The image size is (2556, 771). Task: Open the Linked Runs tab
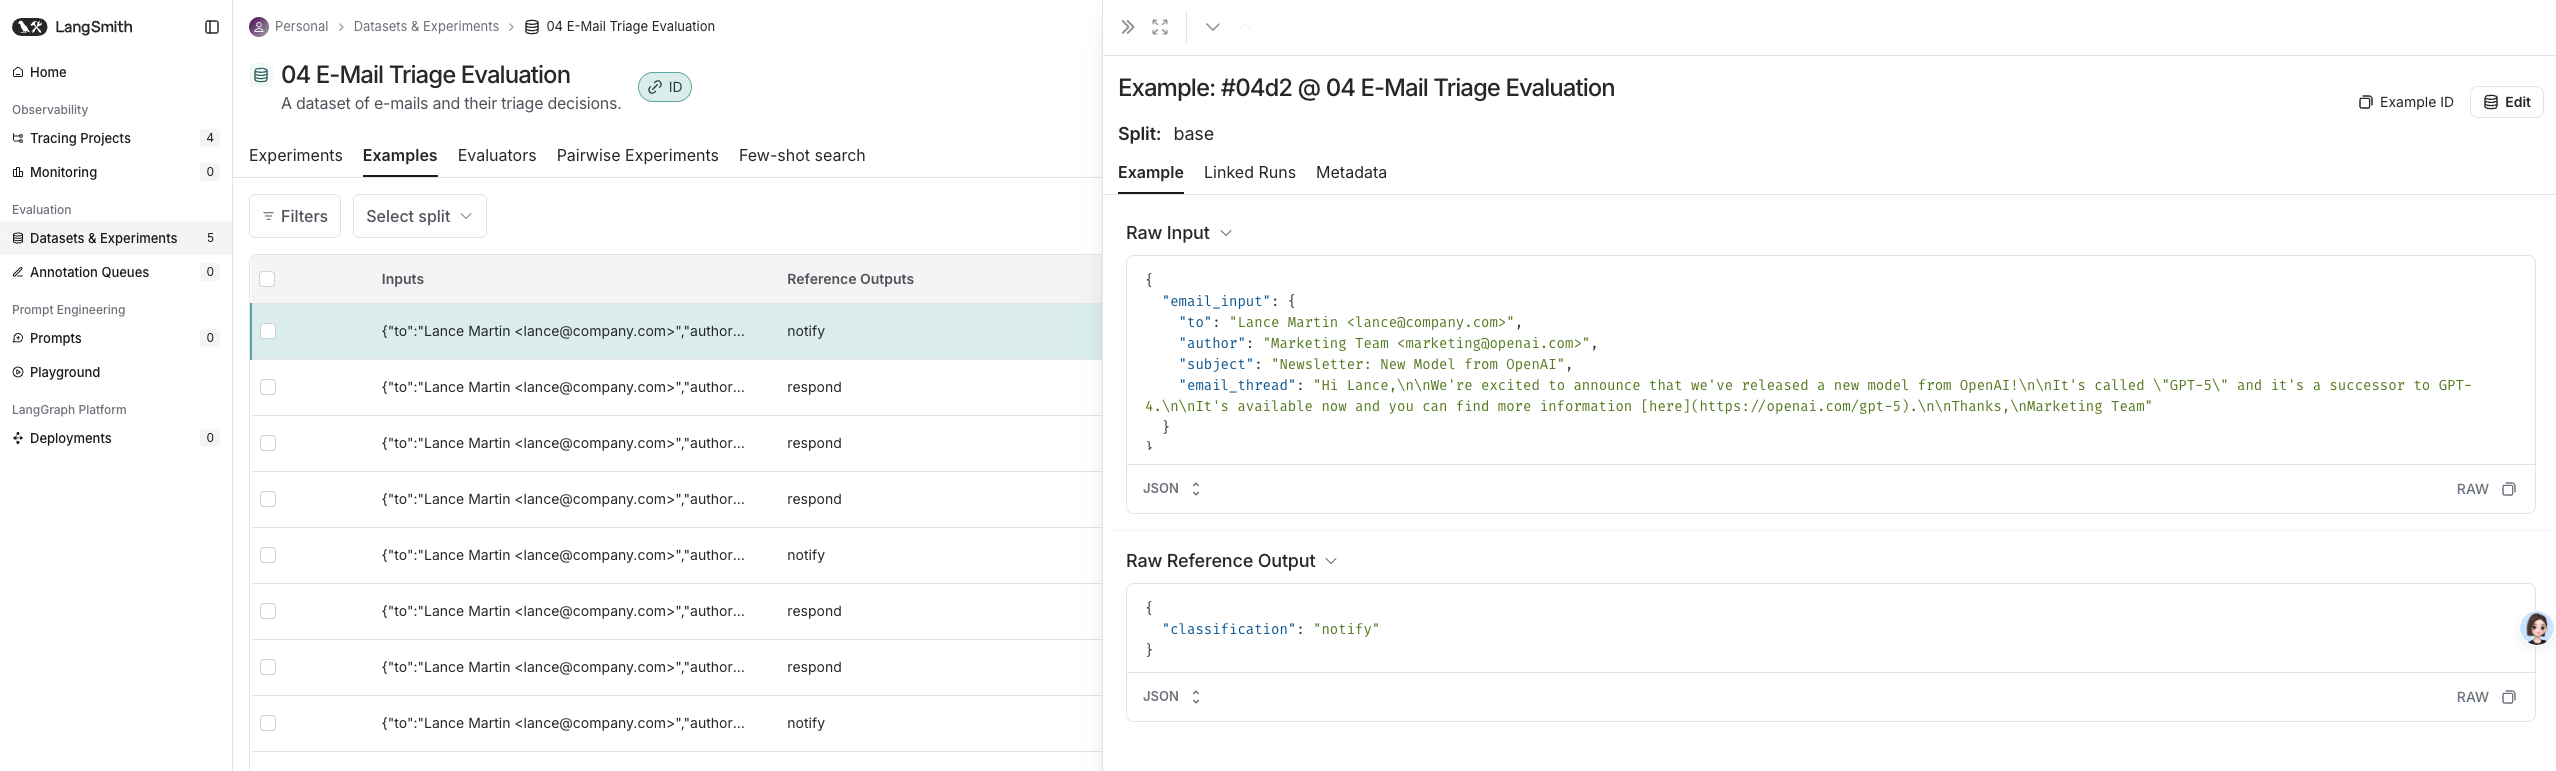[x=1249, y=172]
